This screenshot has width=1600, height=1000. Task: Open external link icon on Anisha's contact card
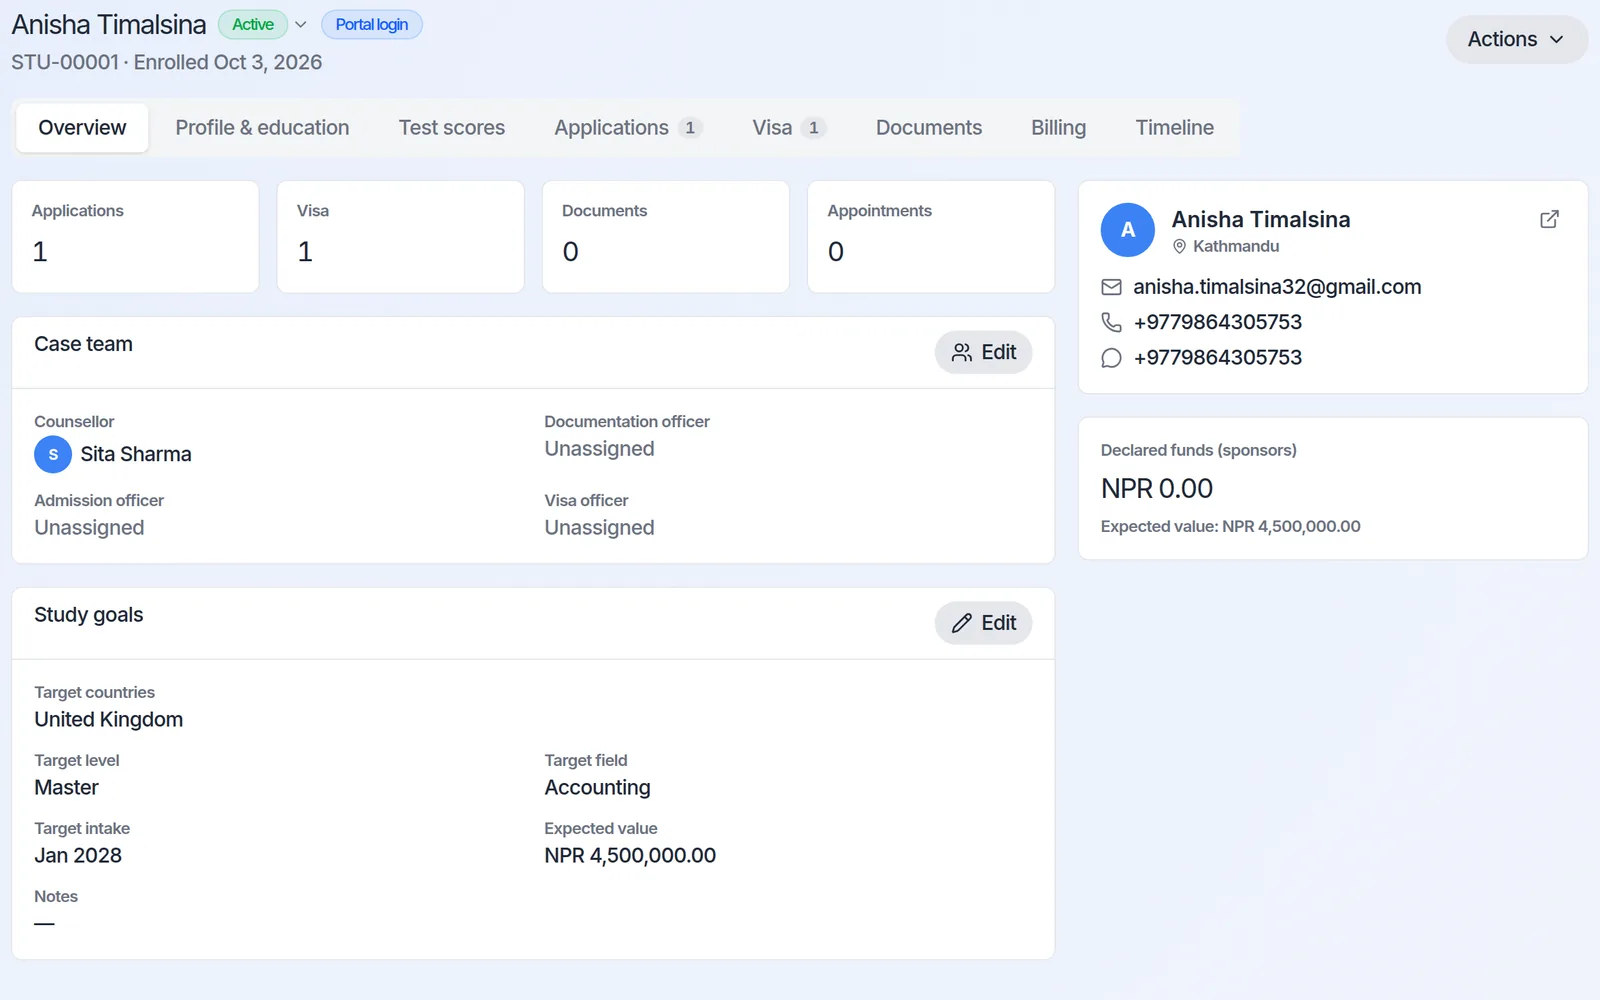click(1549, 219)
